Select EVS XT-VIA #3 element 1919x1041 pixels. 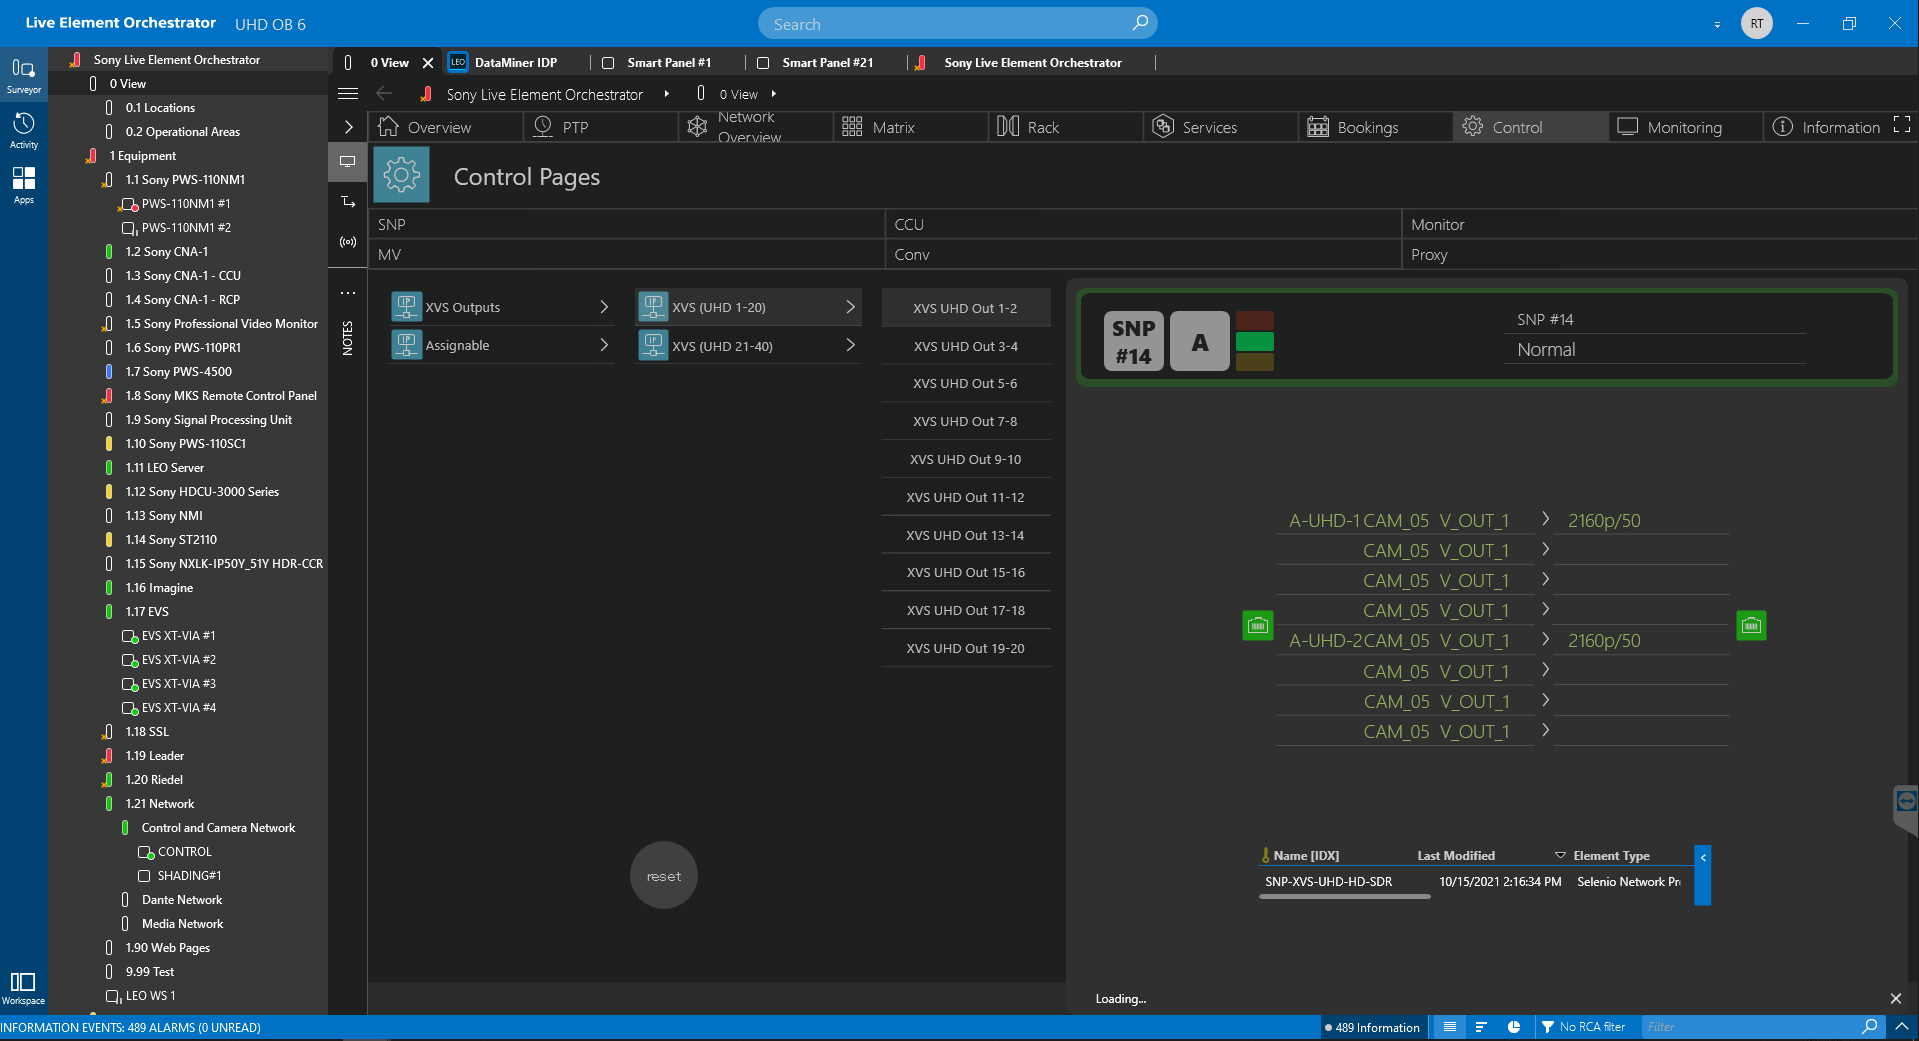pyautogui.click(x=179, y=684)
